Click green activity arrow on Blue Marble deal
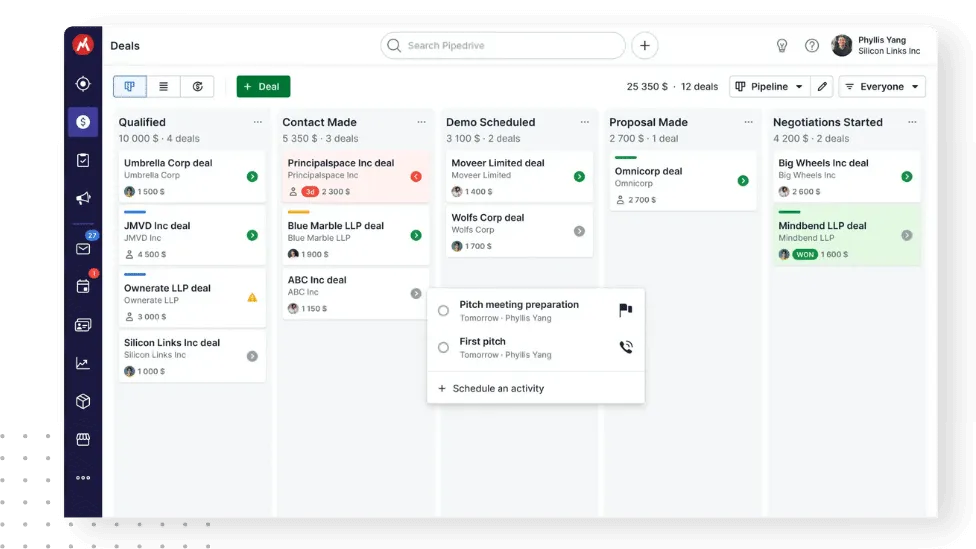The image size is (976, 549). pos(416,235)
